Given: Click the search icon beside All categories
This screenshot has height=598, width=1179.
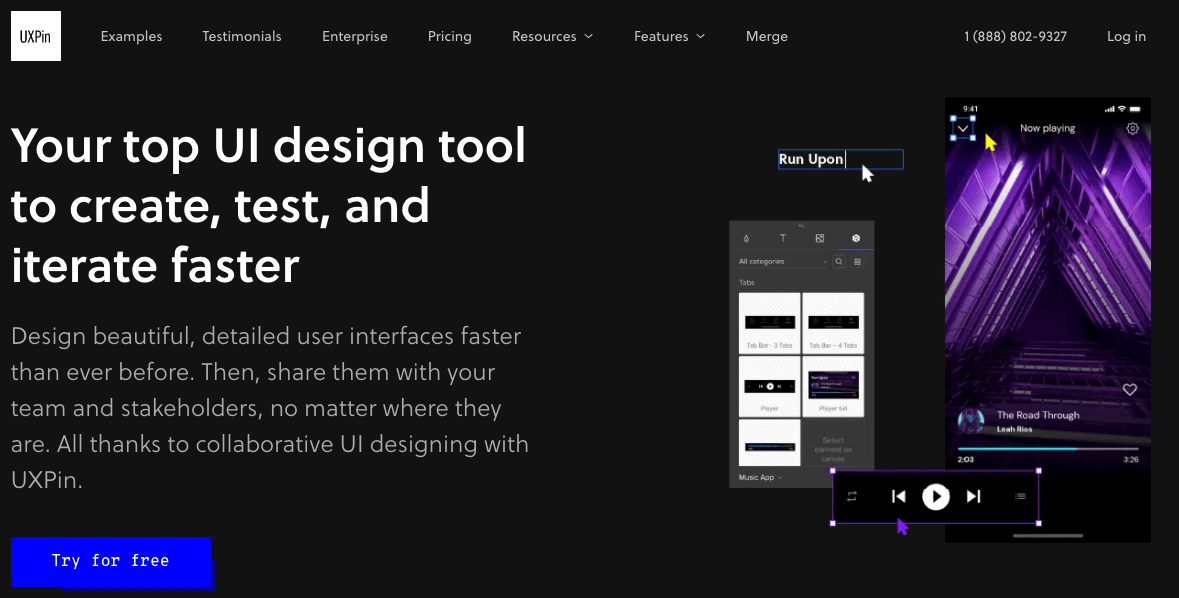Looking at the screenshot, I should click(839, 261).
